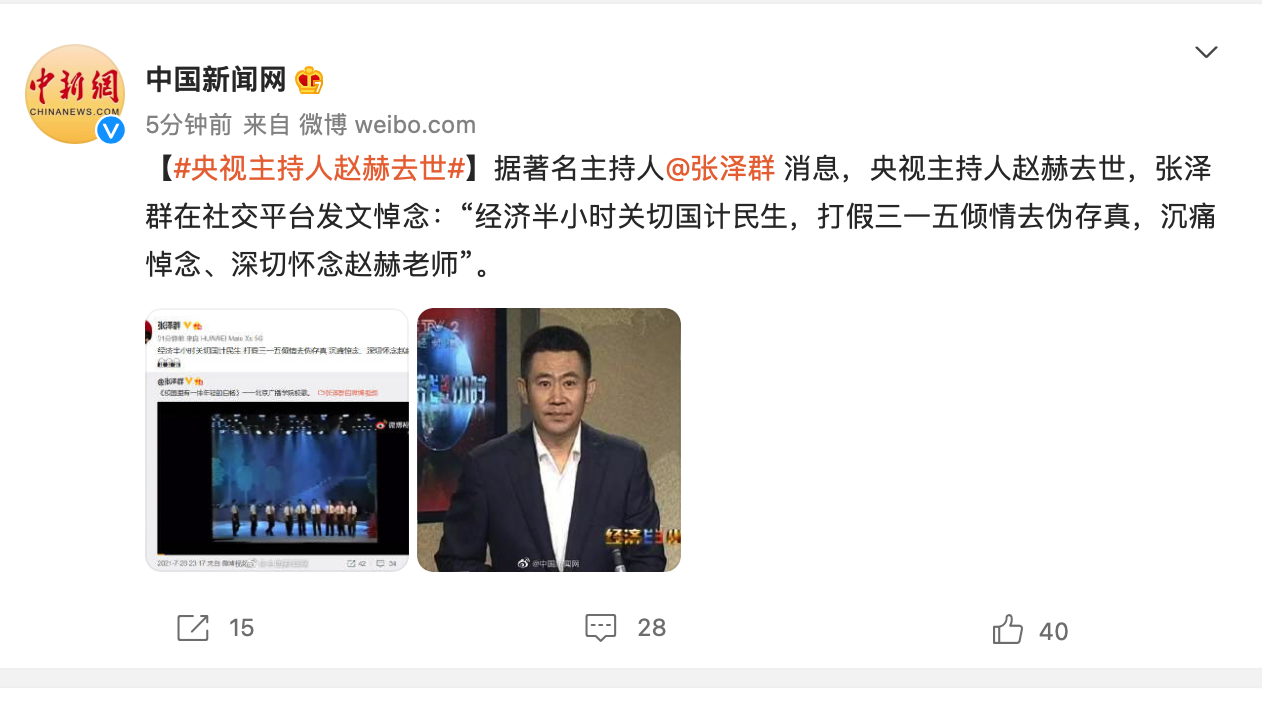
Task: Click the Weibo watermark on portrait photo
Action: coord(548,564)
